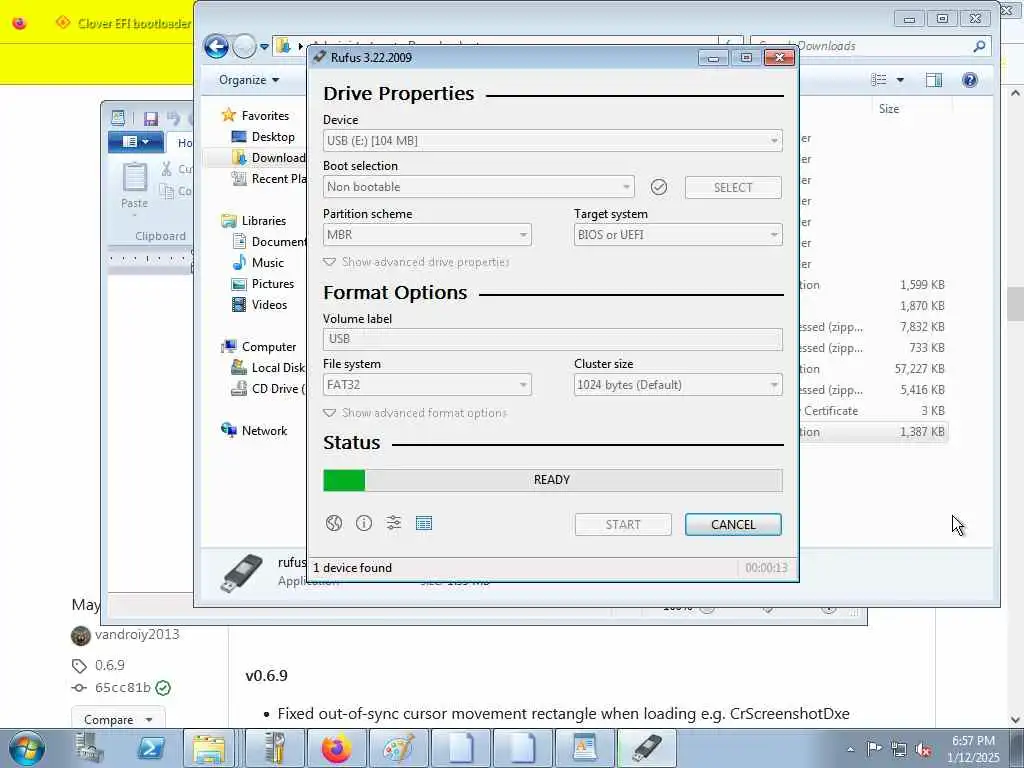The image size is (1024, 768).
Task: Select the file sized 57,227 KB
Action: (872, 369)
